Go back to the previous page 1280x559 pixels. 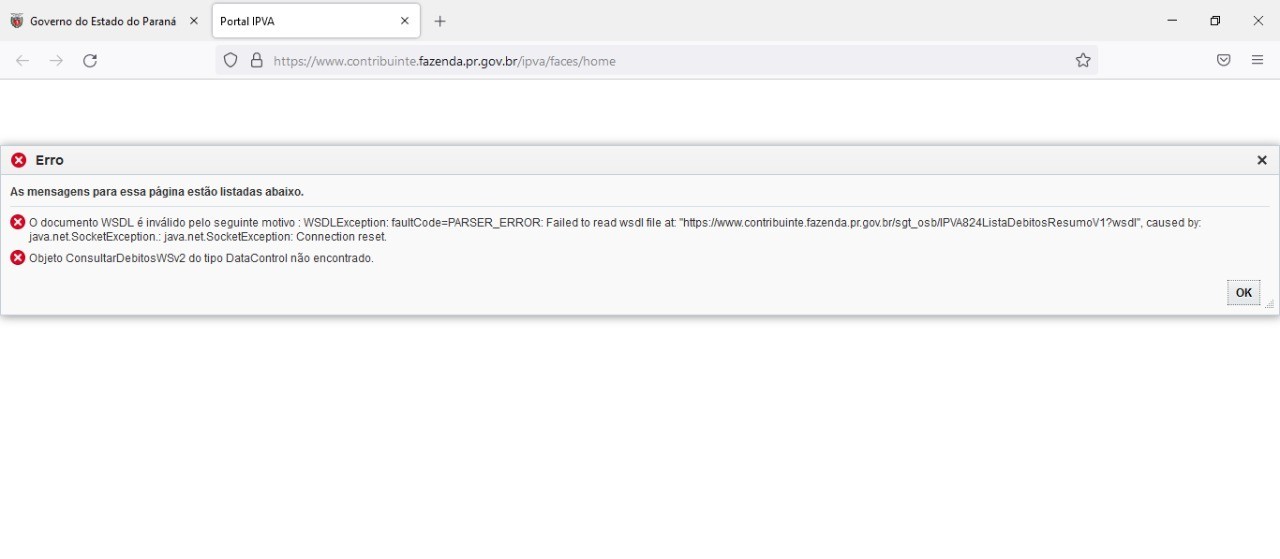22,61
